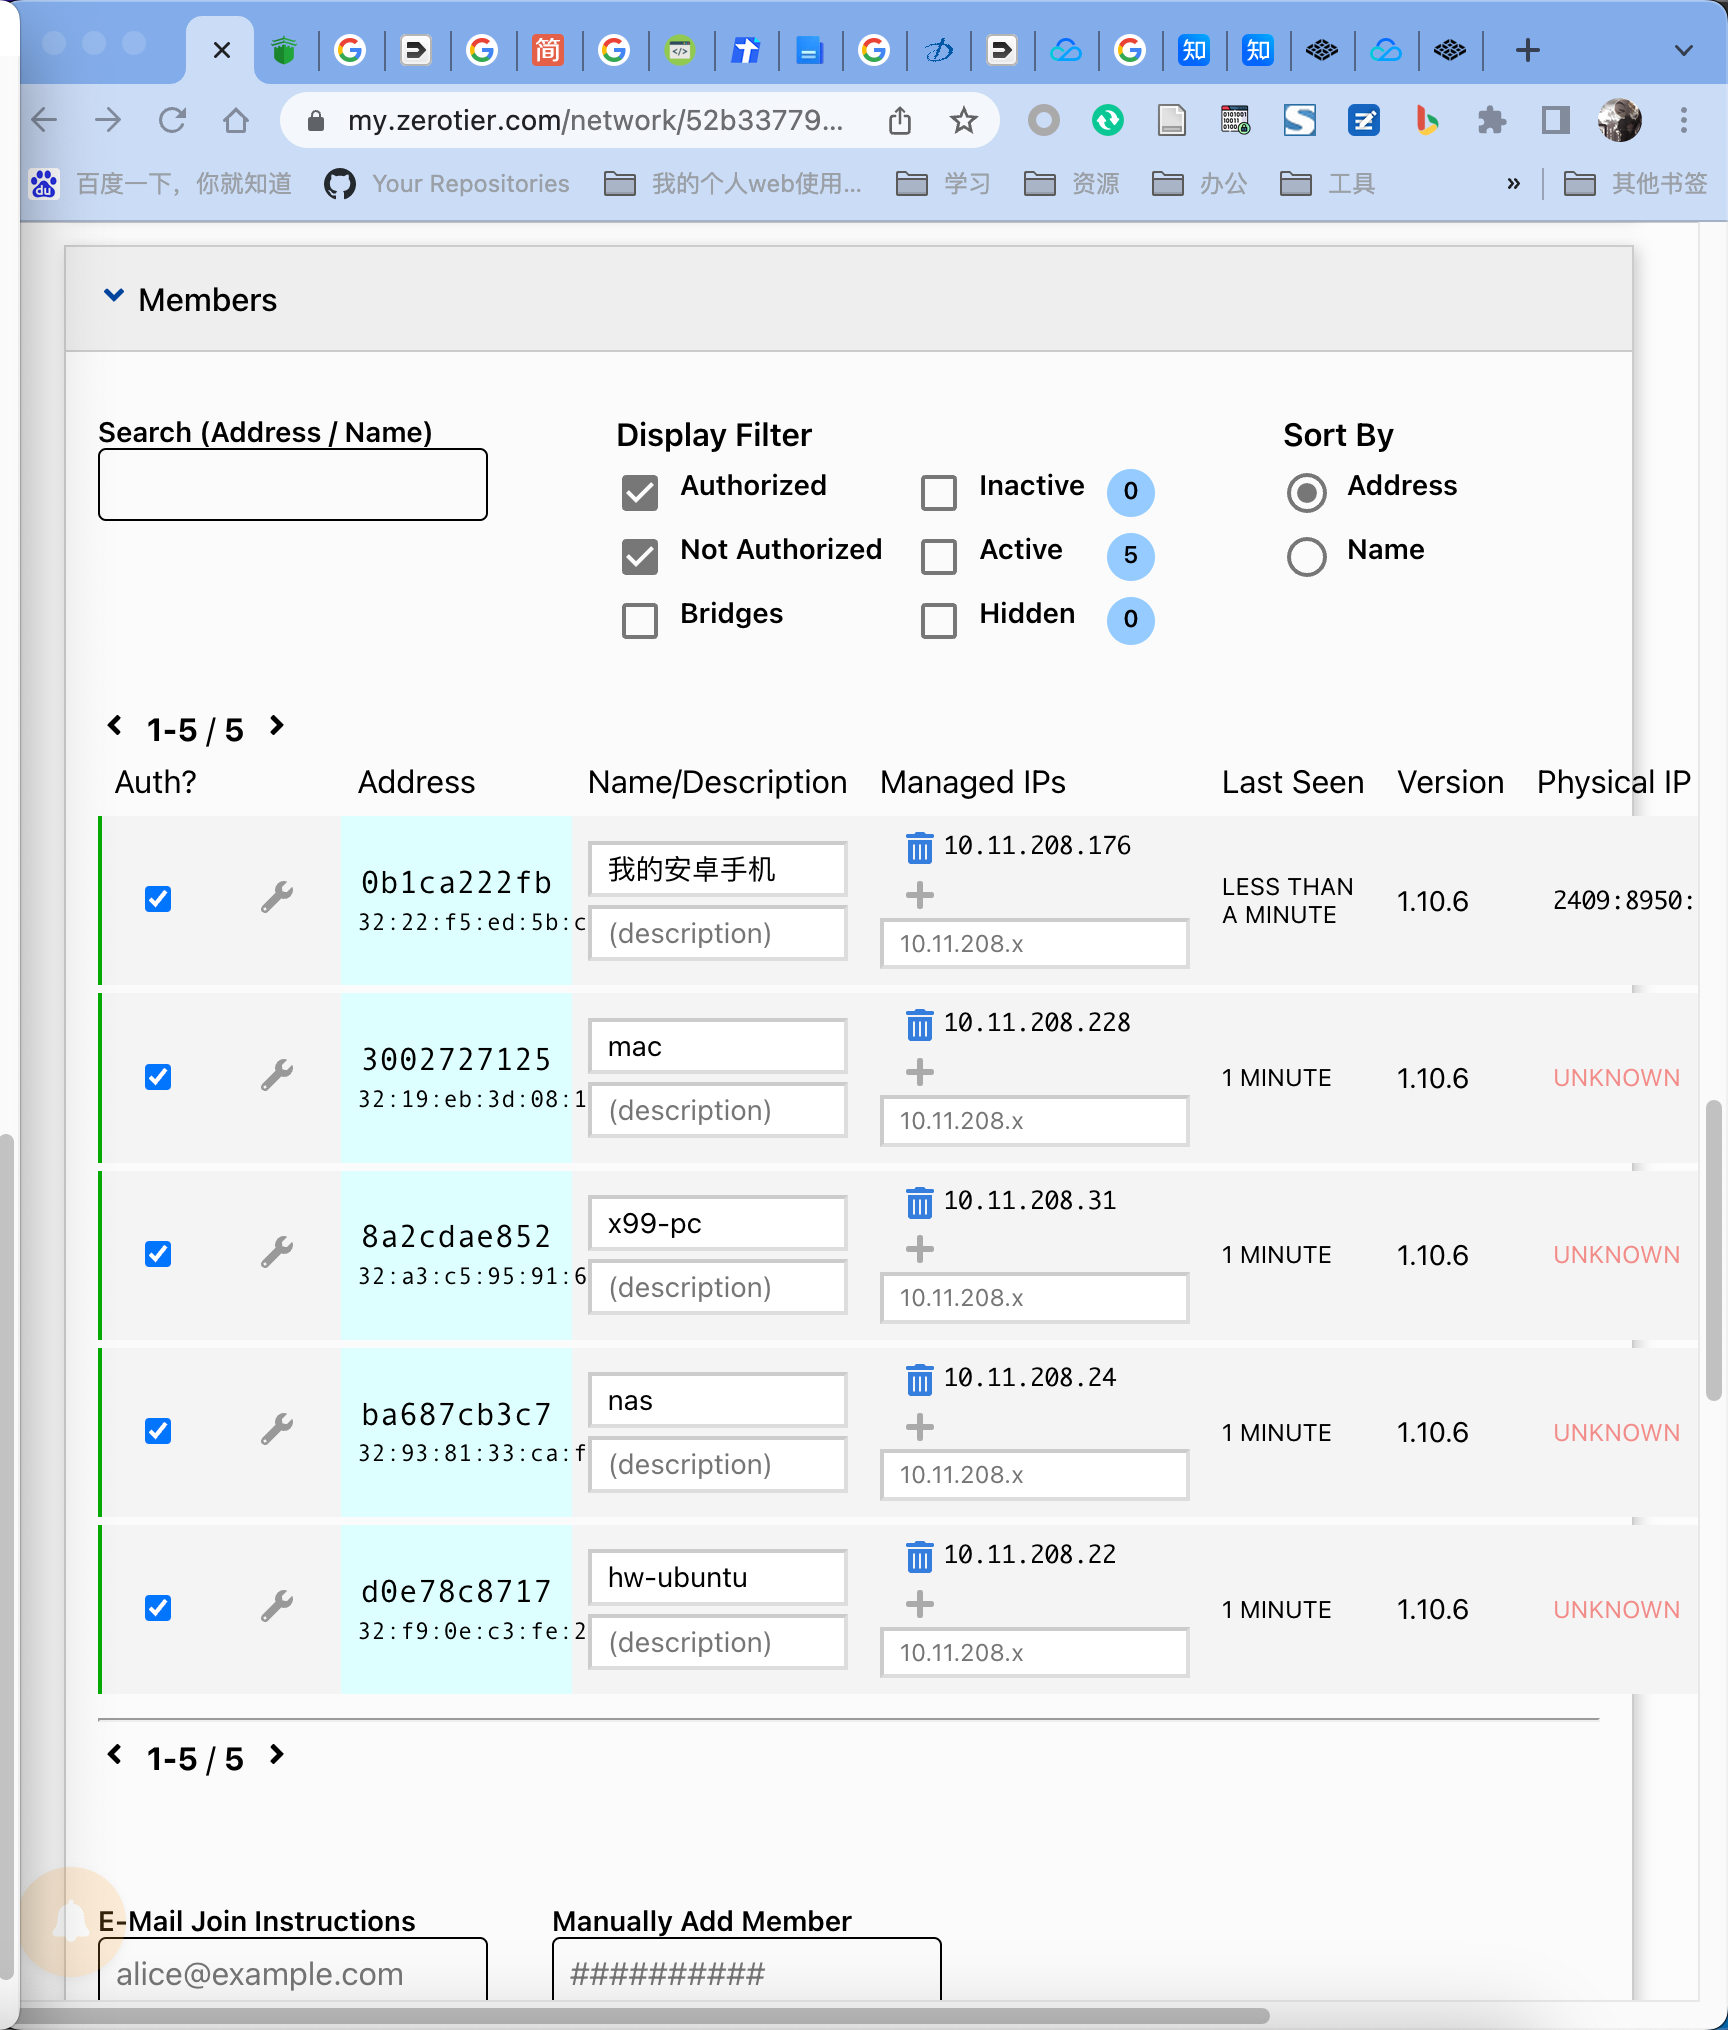
Task: Click the Baidu bookmark icon
Action: point(44,183)
